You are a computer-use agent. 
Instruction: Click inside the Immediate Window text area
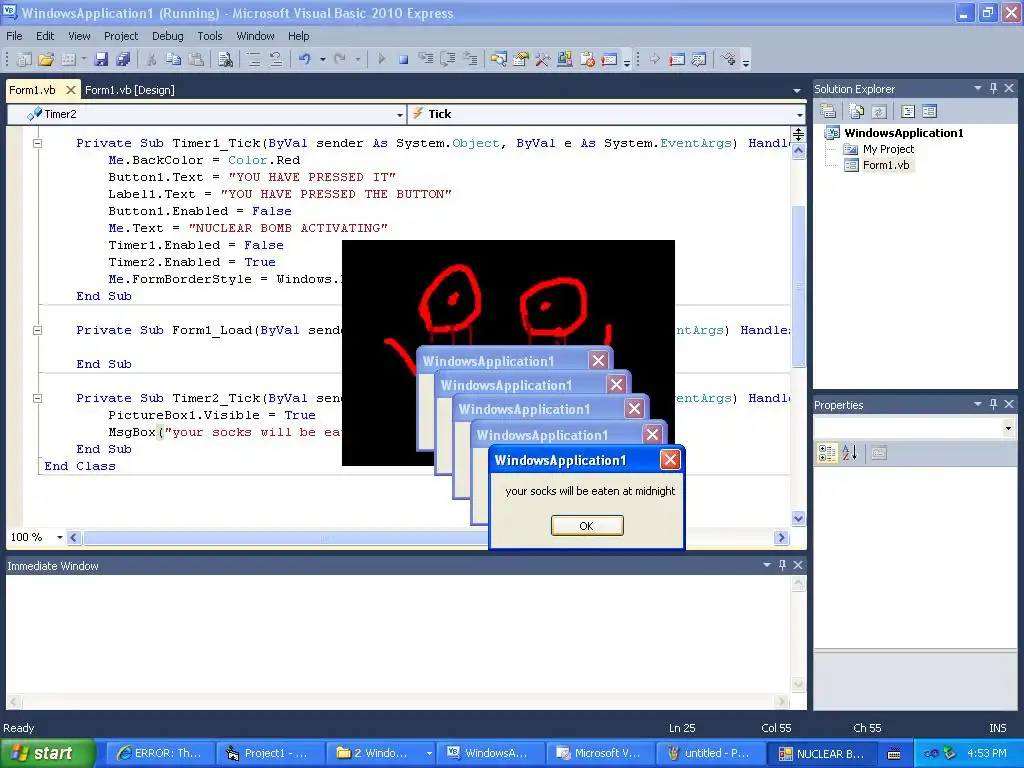398,635
